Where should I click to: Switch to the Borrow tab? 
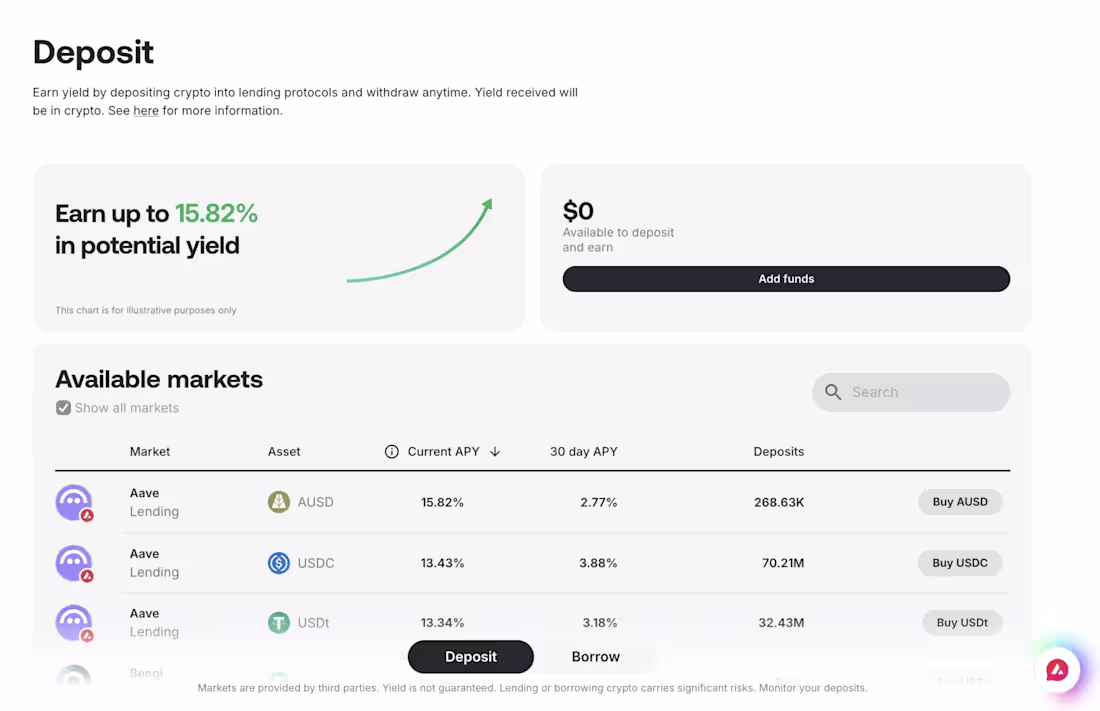[x=596, y=657]
